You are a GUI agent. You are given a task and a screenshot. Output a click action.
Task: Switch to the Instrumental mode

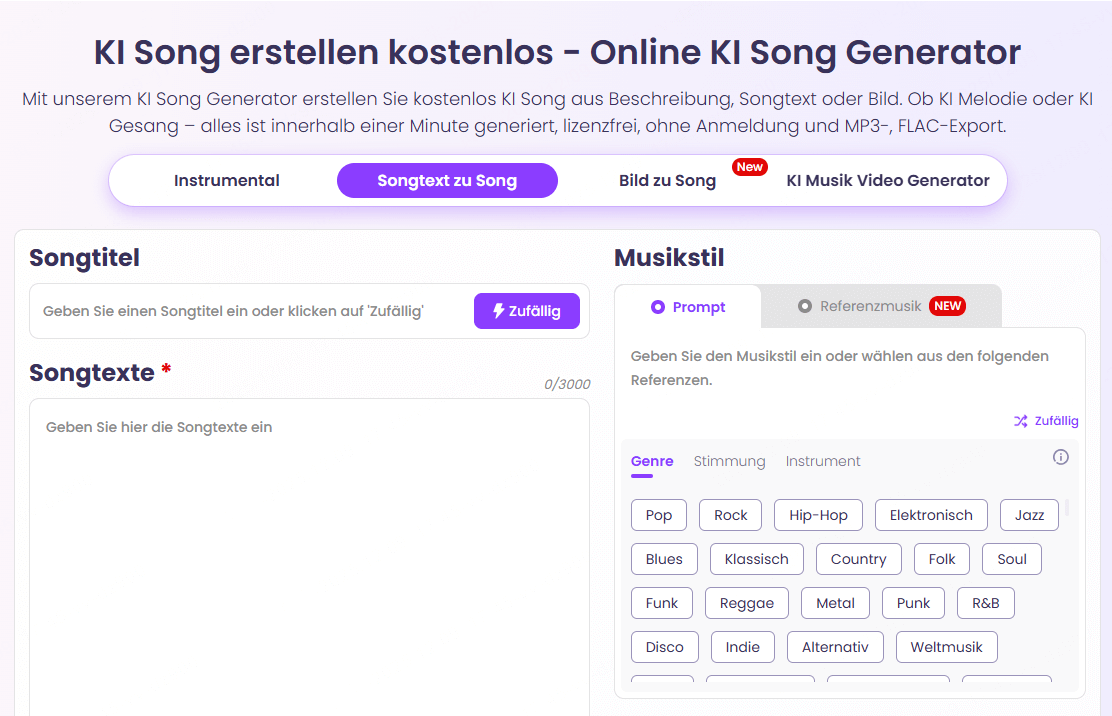[226, 180]
